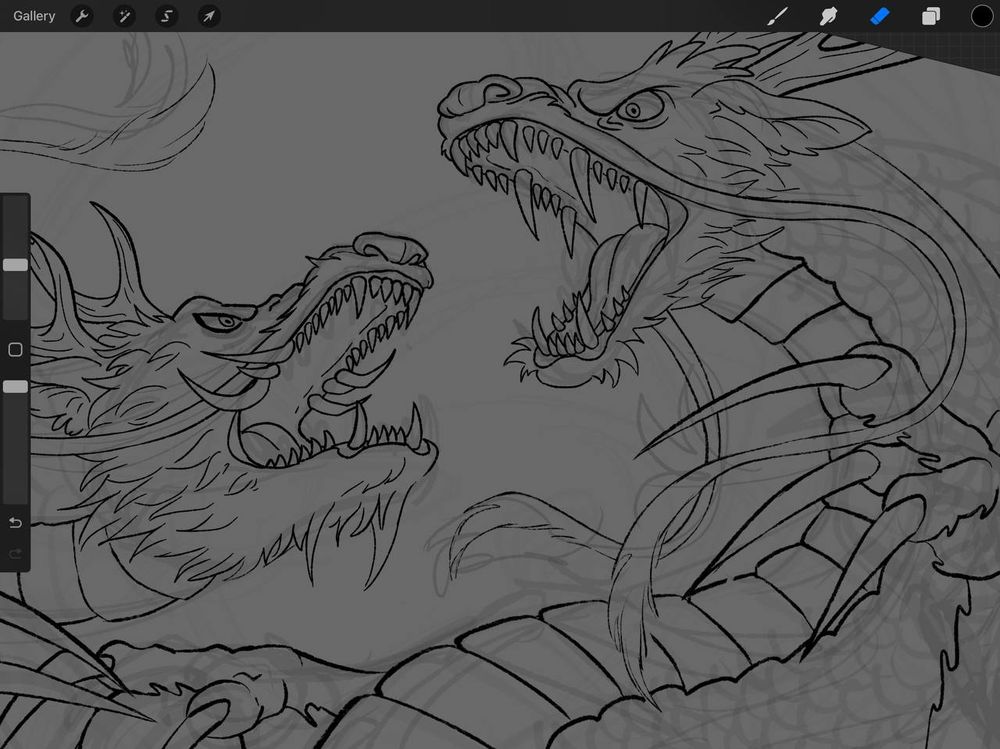1000x749 pixels.
Task: Open the Actions wrench menu
Action: point(82,16)
